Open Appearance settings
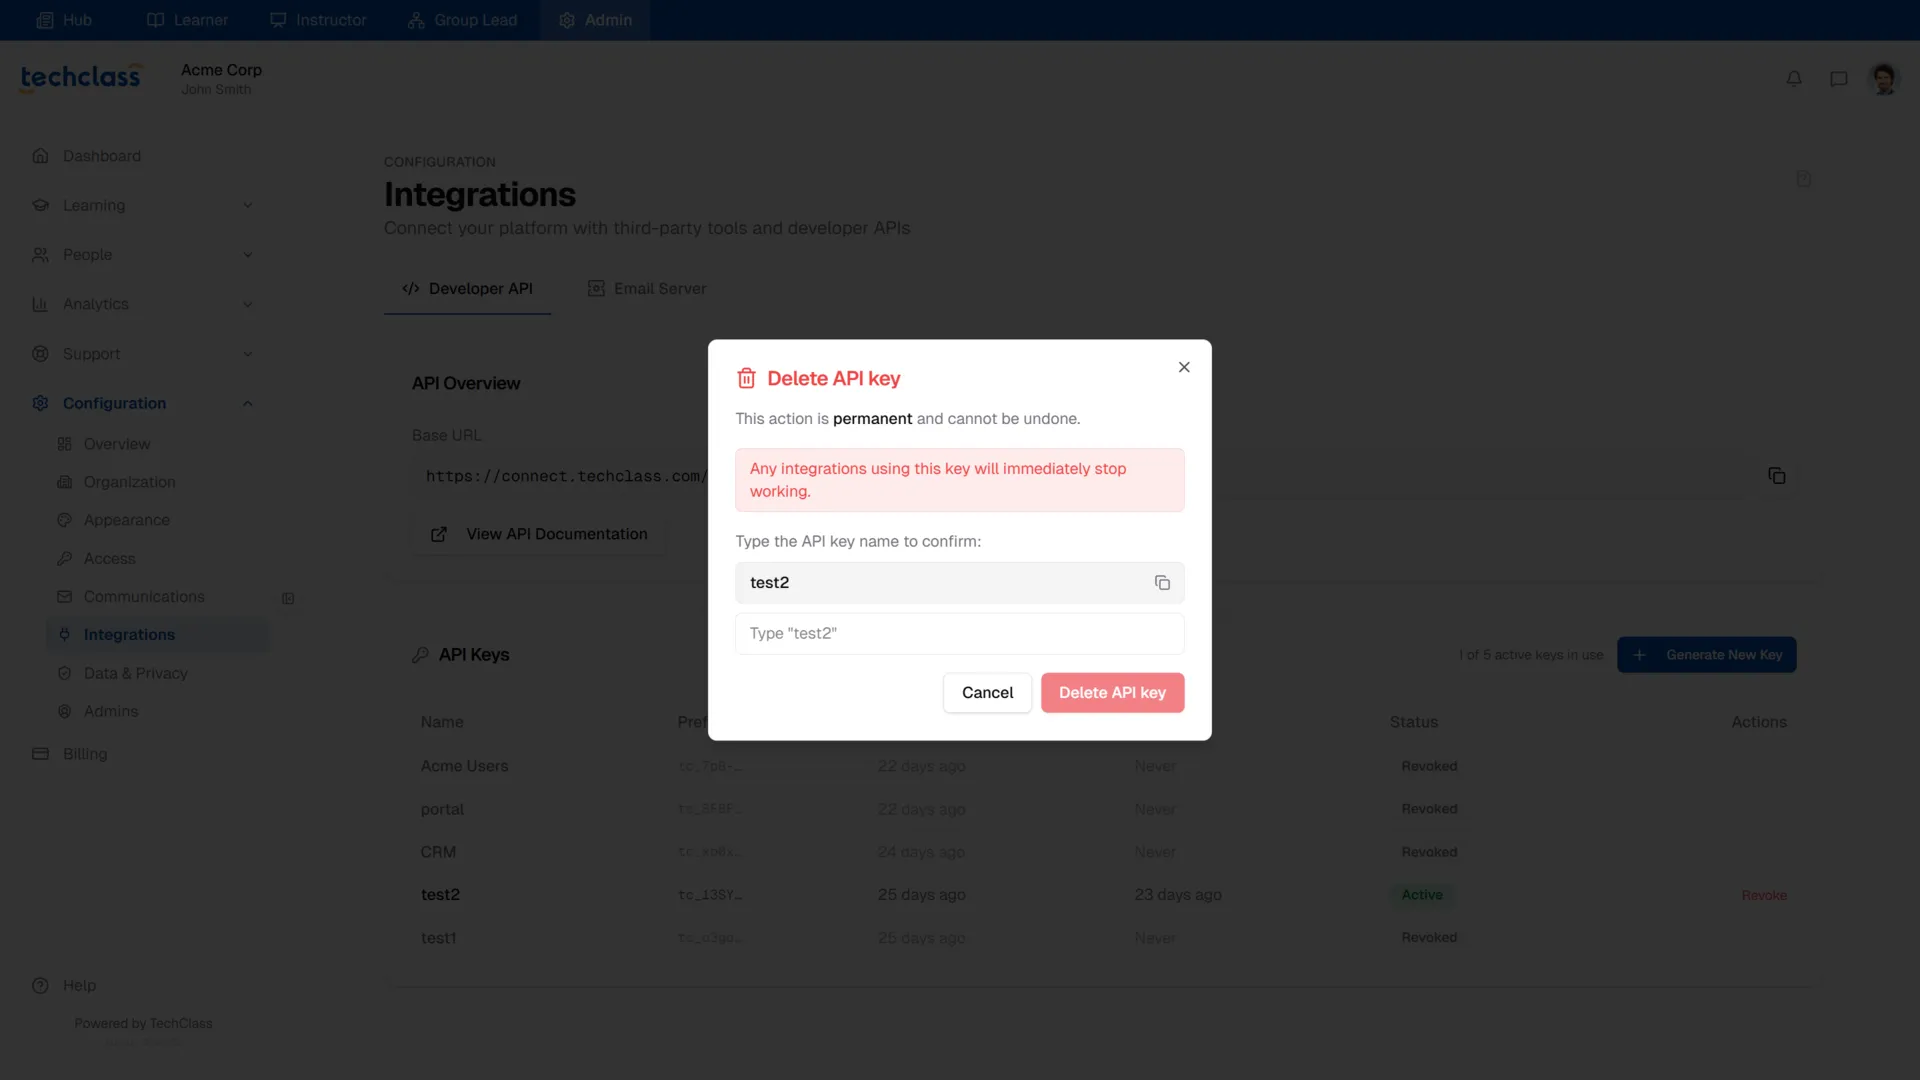 point(127,520)
